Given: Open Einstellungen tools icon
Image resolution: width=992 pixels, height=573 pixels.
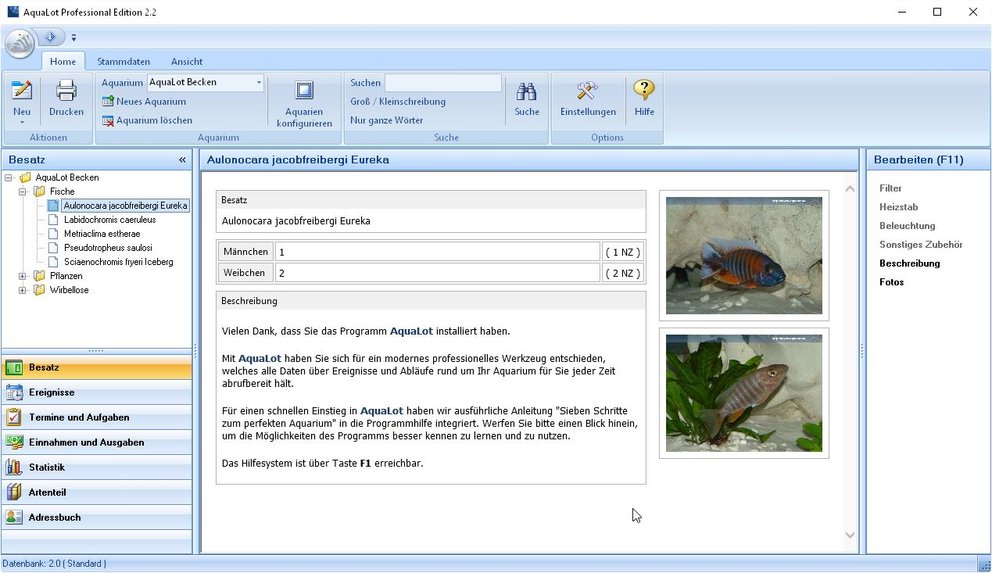Looking at the screenshot, I should 587,91.
